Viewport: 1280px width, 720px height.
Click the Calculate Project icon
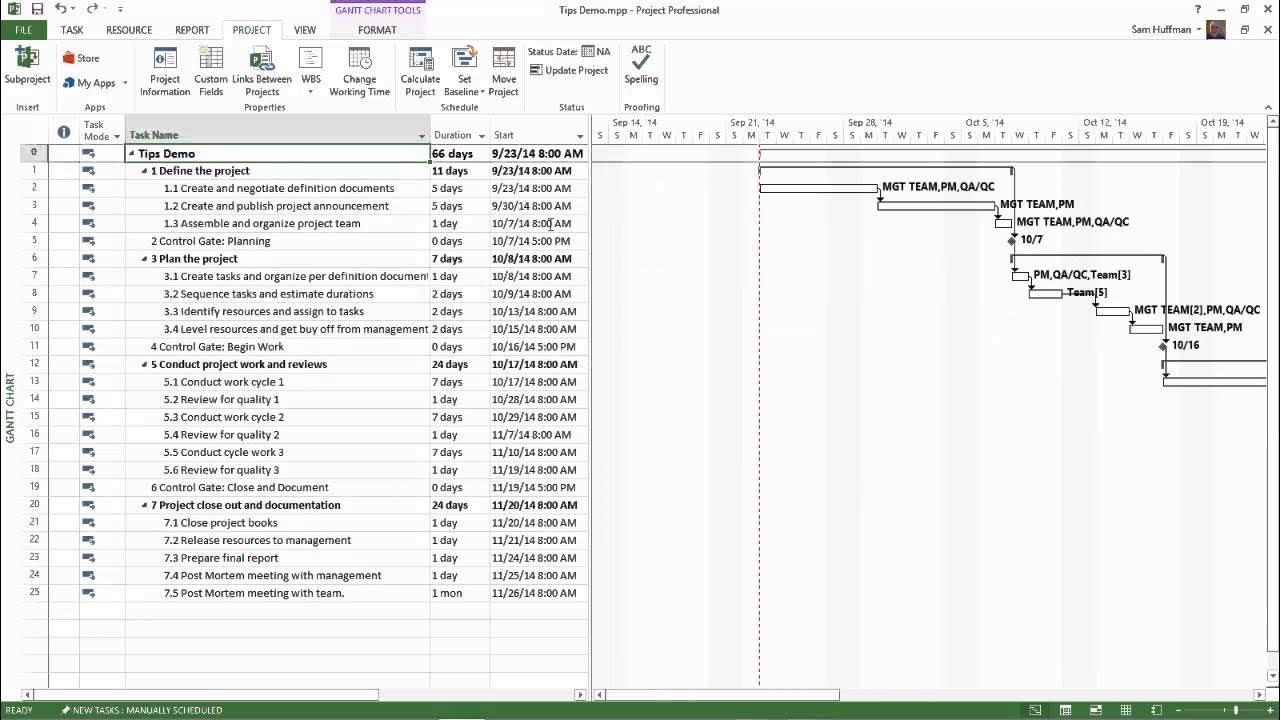tap(420, 70)
